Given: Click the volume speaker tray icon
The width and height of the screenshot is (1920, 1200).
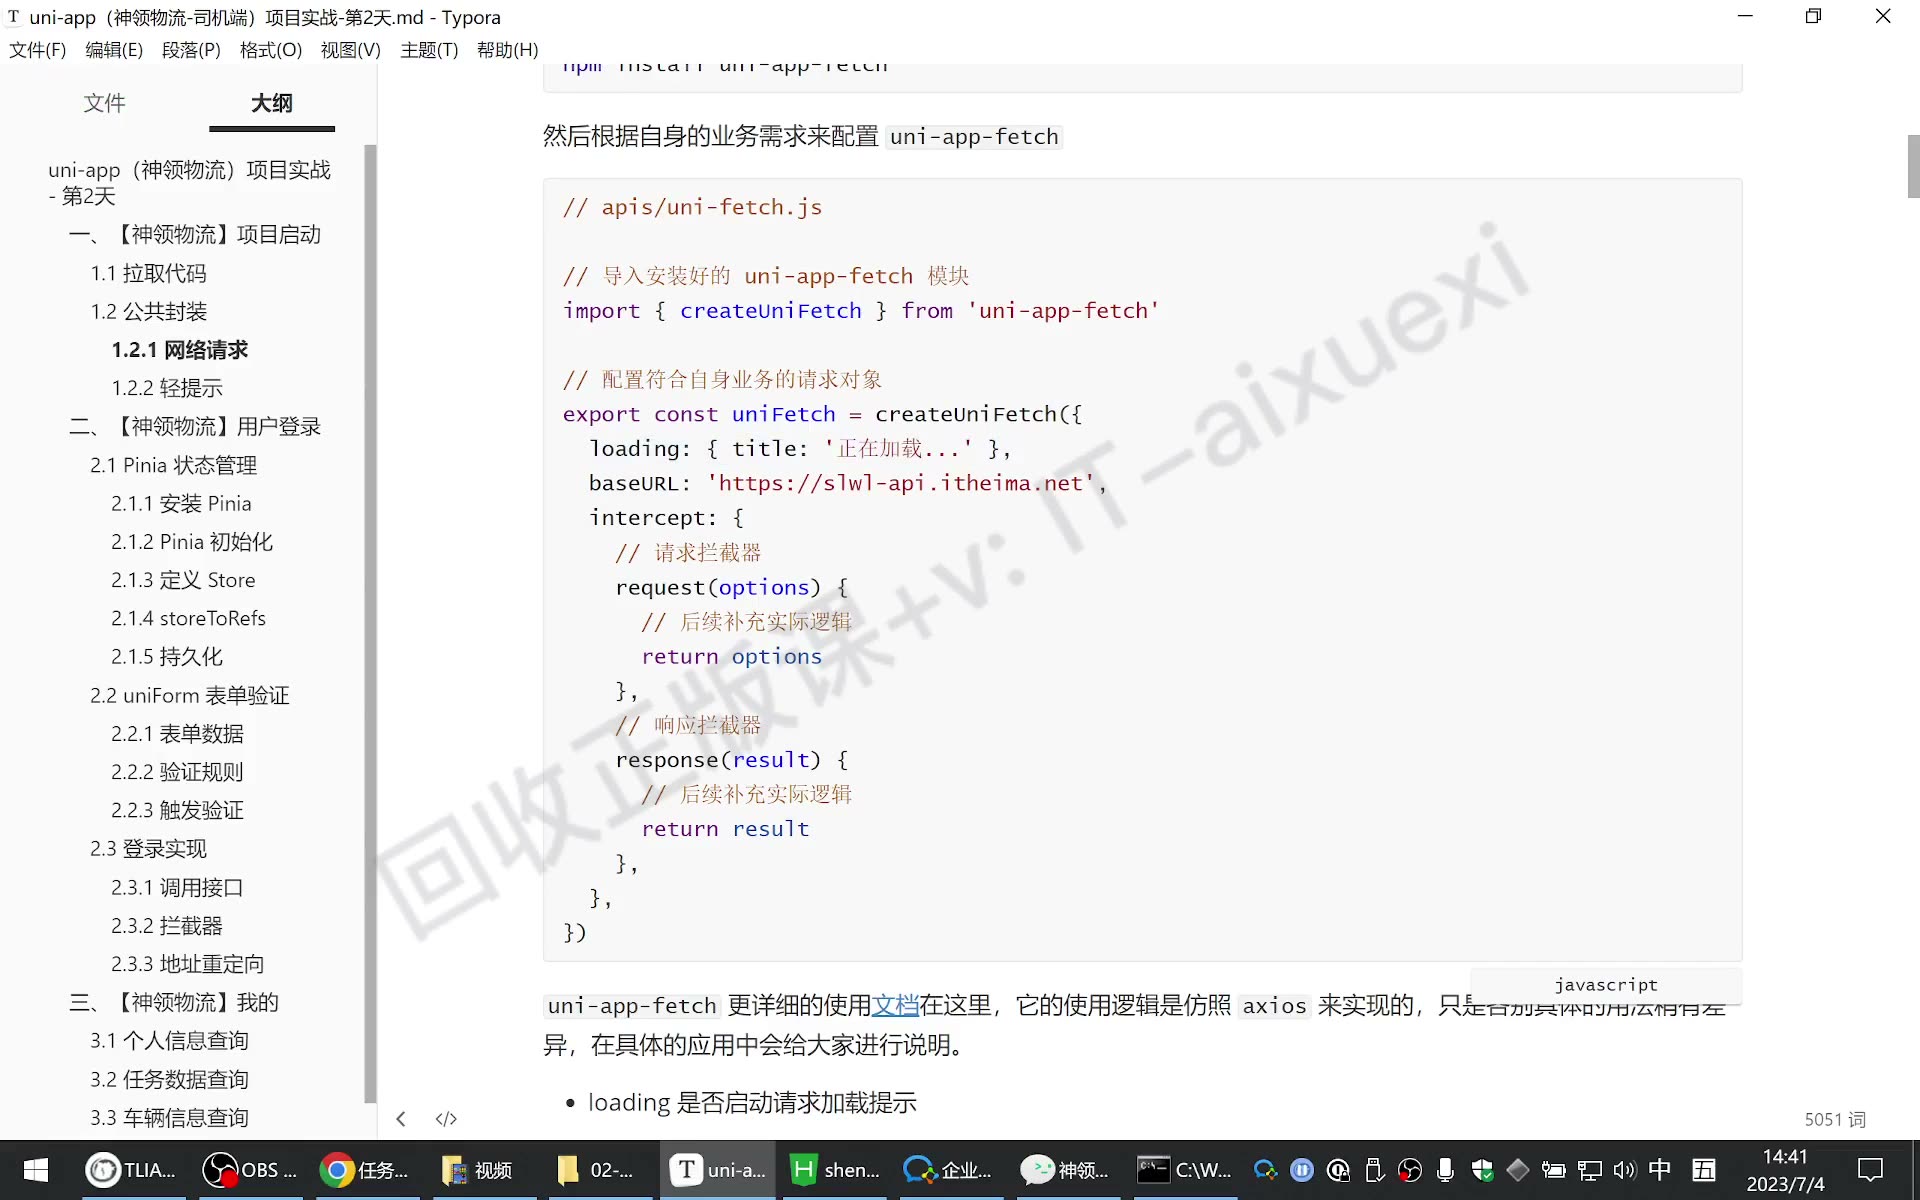Looking at the screenshot, I should (1624, 1170).
